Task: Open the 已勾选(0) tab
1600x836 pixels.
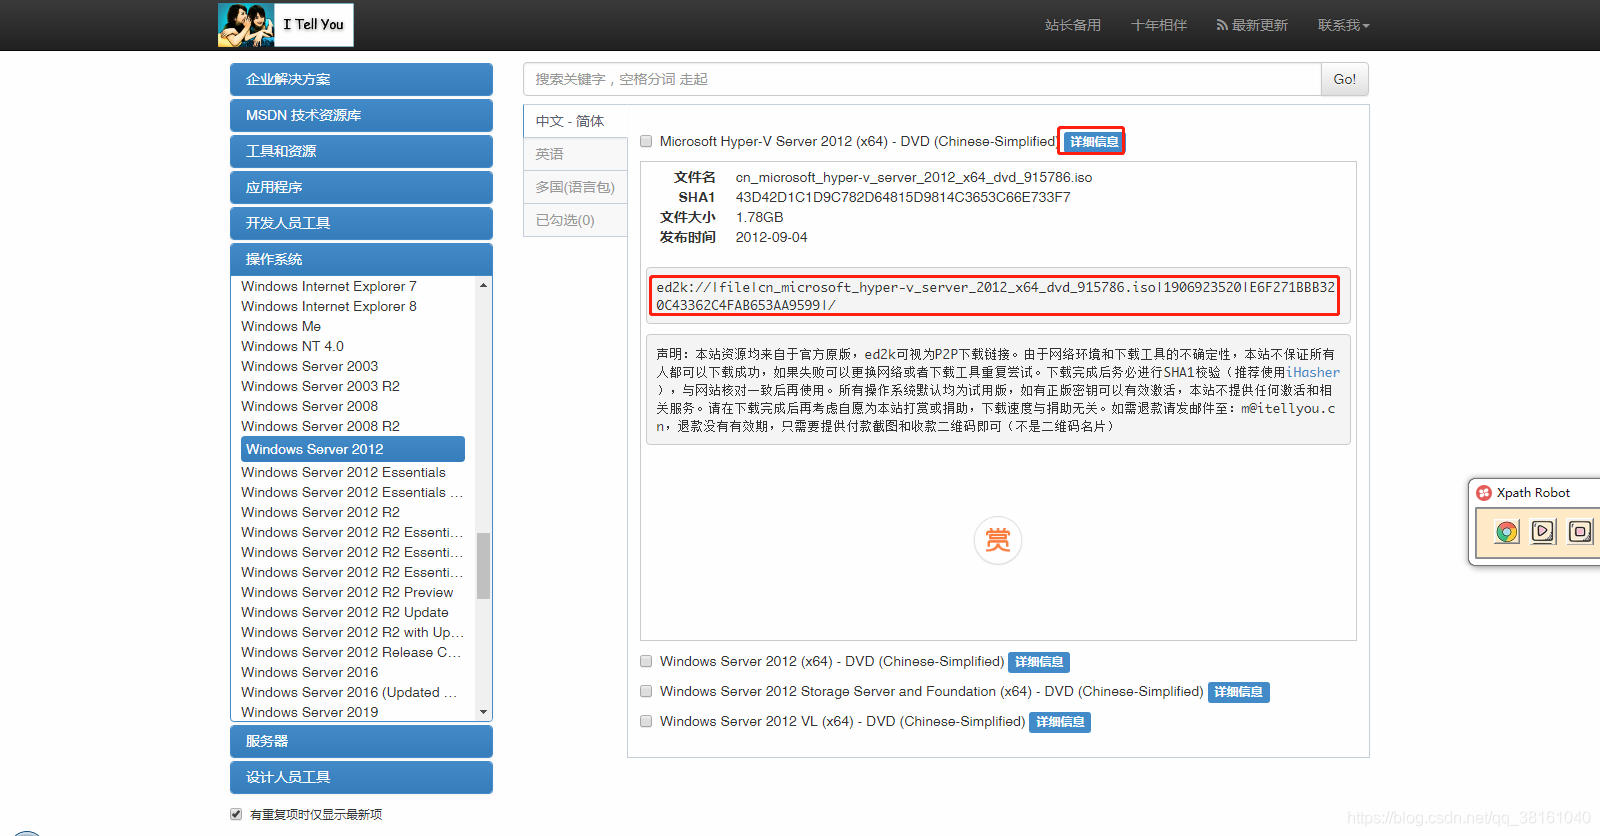Action: click(575, 220)
